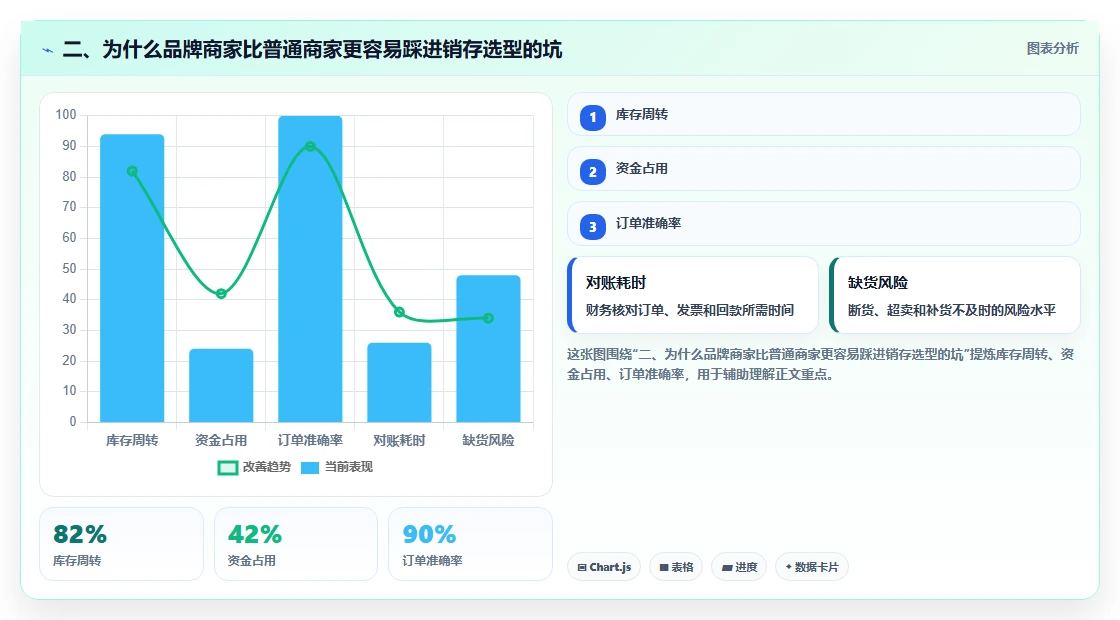Select the 资金占用 list item
The height and width of the screenshot is (620, 1120).
(824, 169)
